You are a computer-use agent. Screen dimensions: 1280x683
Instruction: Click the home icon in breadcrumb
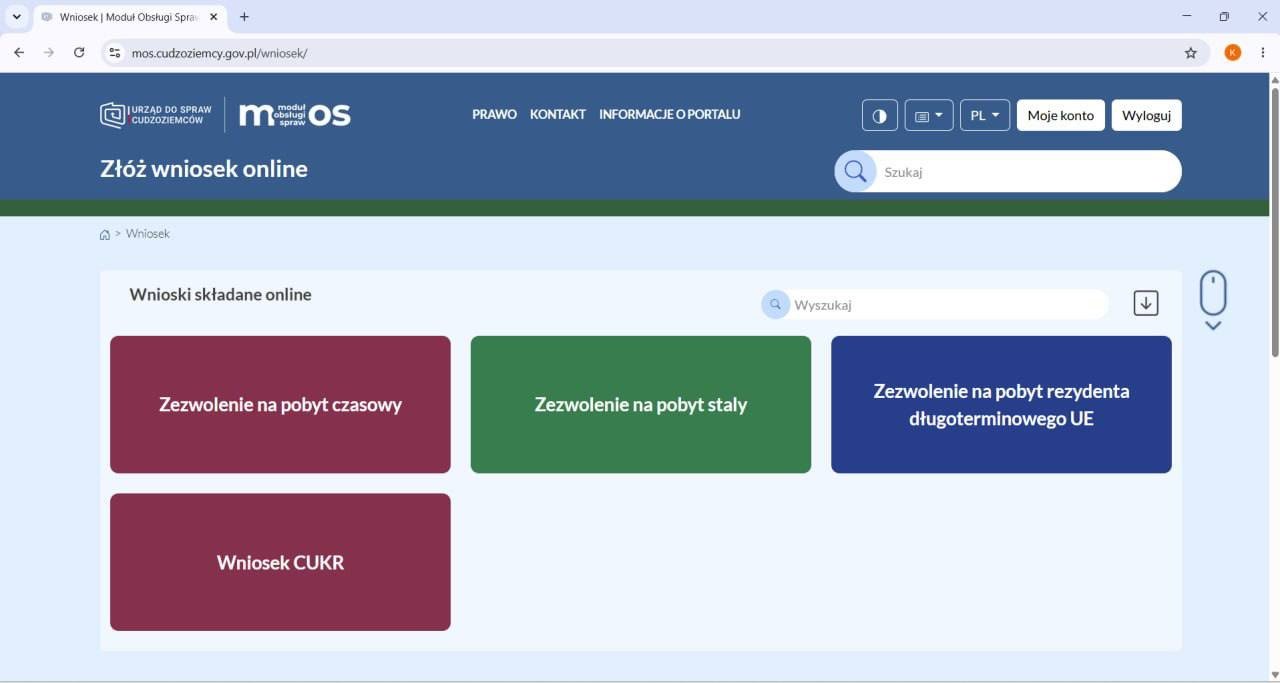point(105,234)
